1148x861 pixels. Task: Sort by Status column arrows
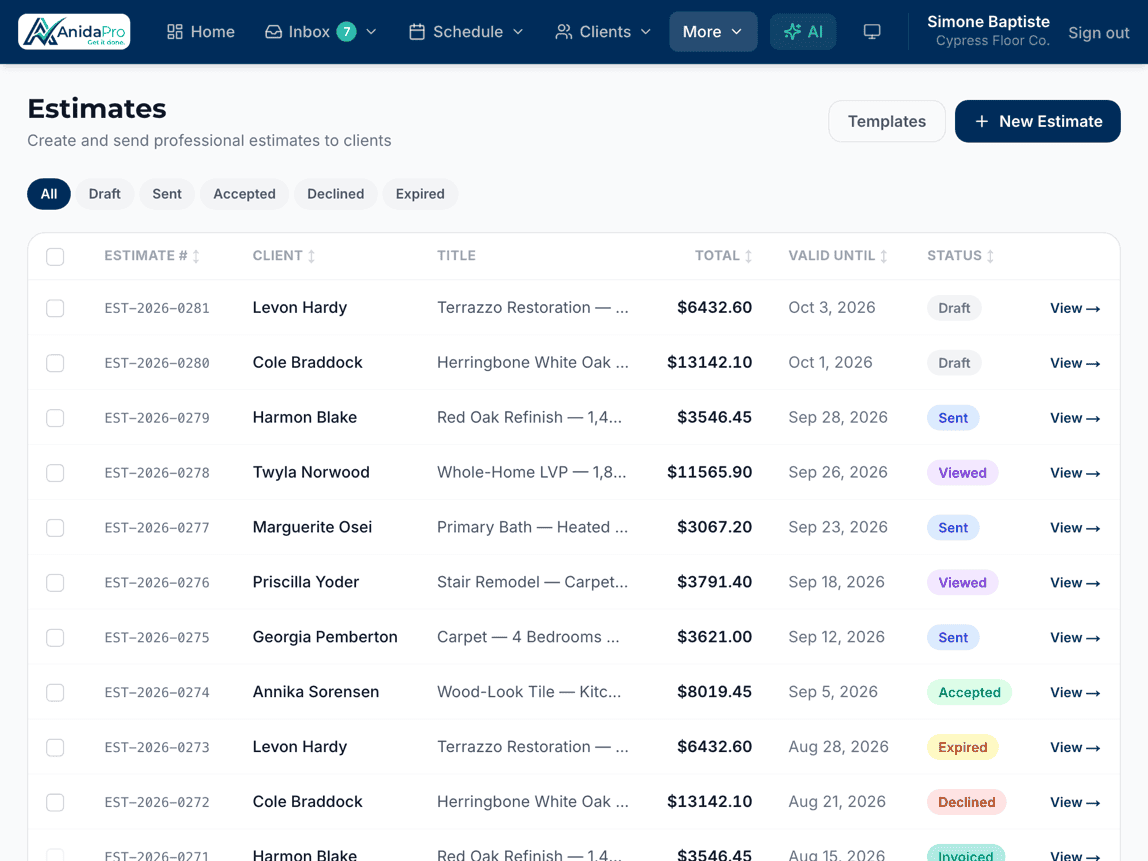pos(990,256)
